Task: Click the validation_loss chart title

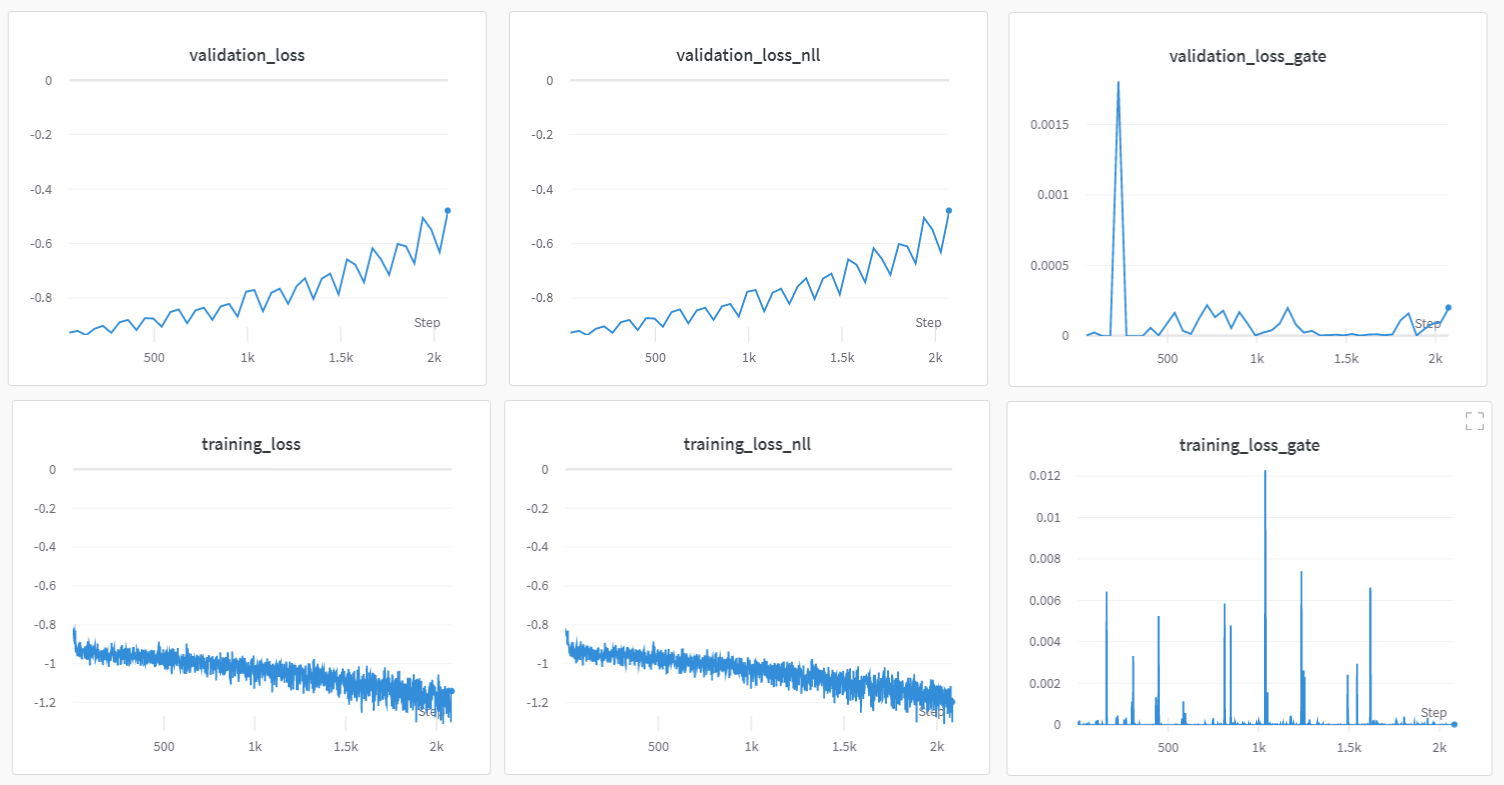Action: pos(246,56)
